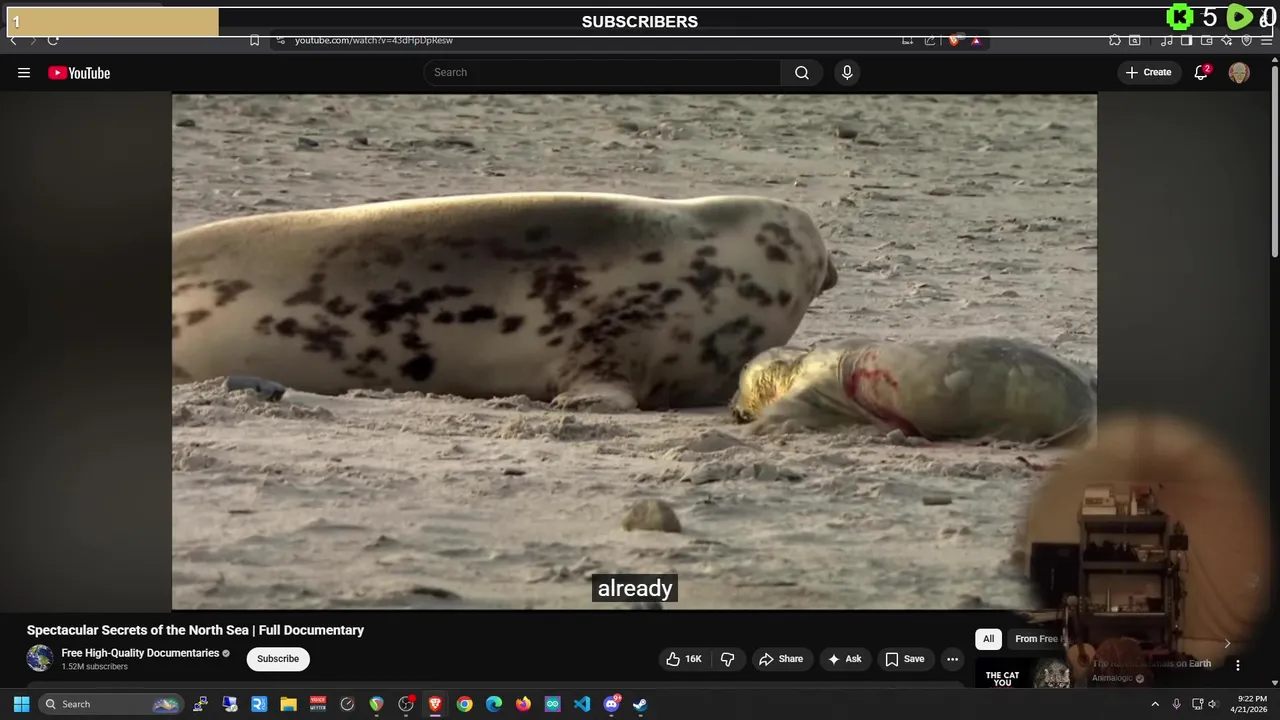The image size is (1280, 720).
Task: Open the YouTube hamburger guide menu
Action: click(x=24, y=72)
